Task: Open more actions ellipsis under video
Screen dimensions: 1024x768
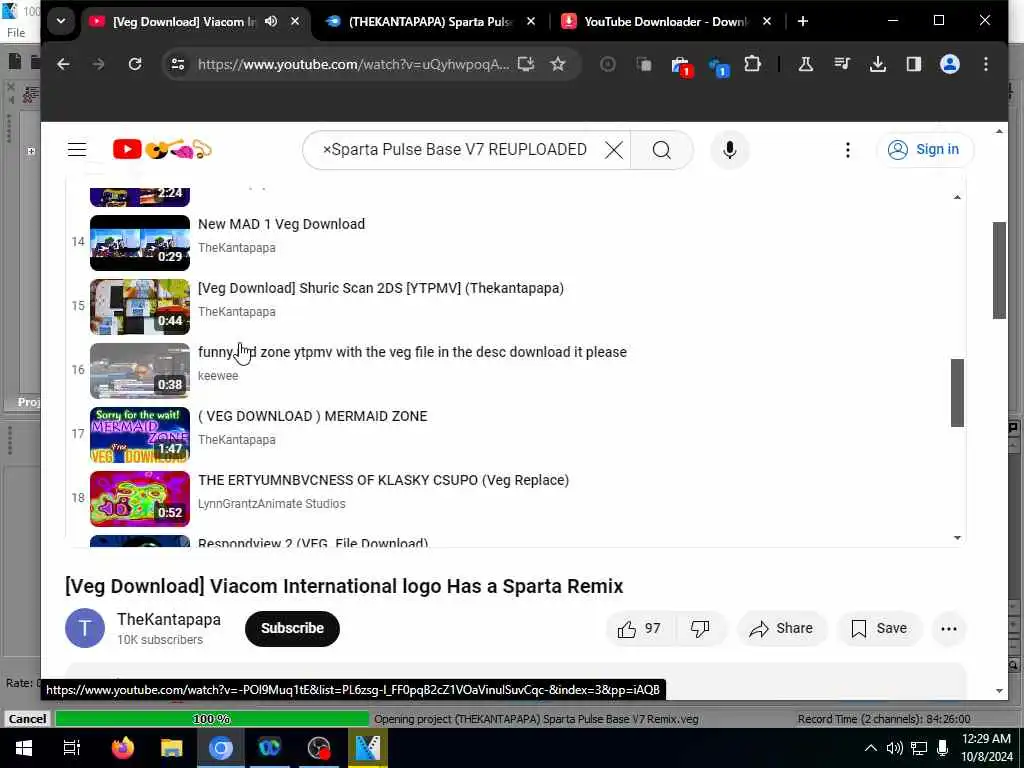Action: pyautogui.click(x=949, y=628)
